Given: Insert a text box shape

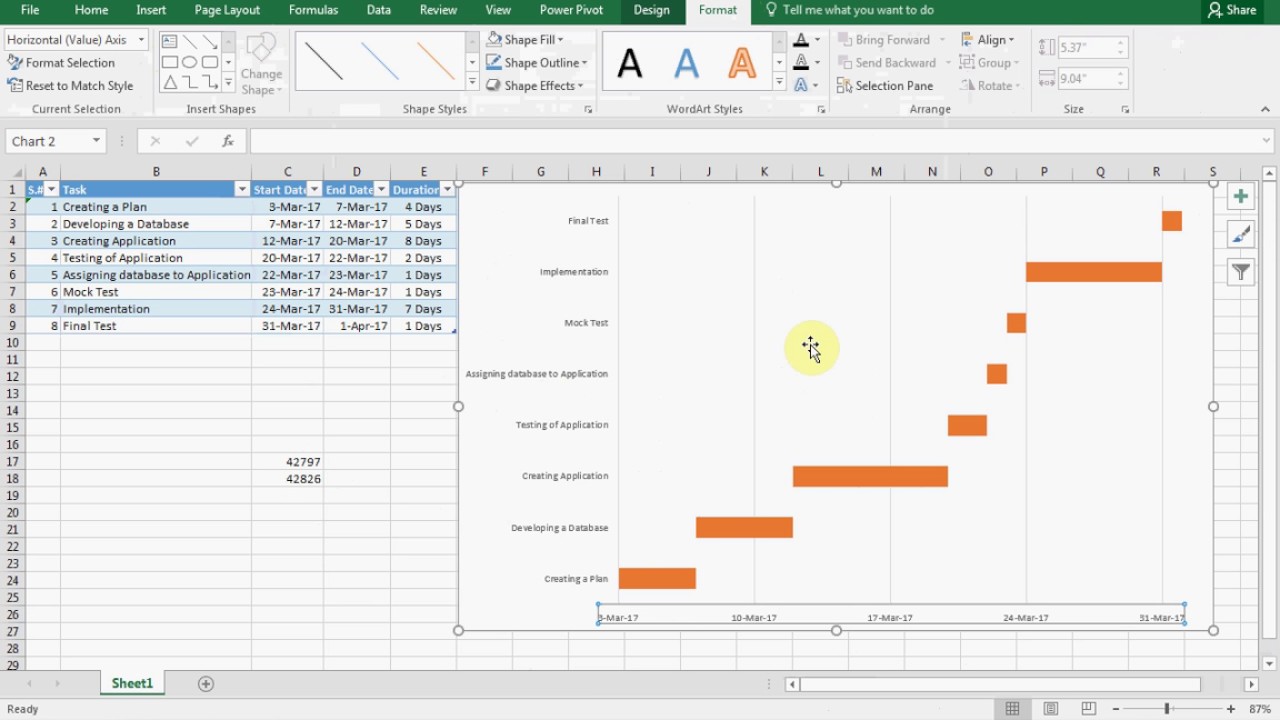Looking at the screenshot, I should (x=169, y=41).
